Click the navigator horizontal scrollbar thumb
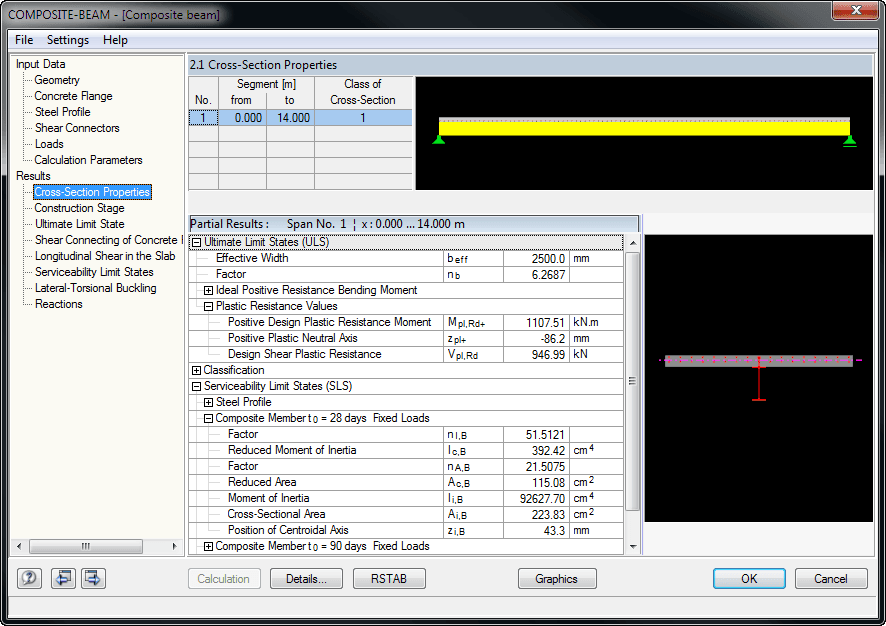This screenshot has width=886, height=626. coord(86,546)
